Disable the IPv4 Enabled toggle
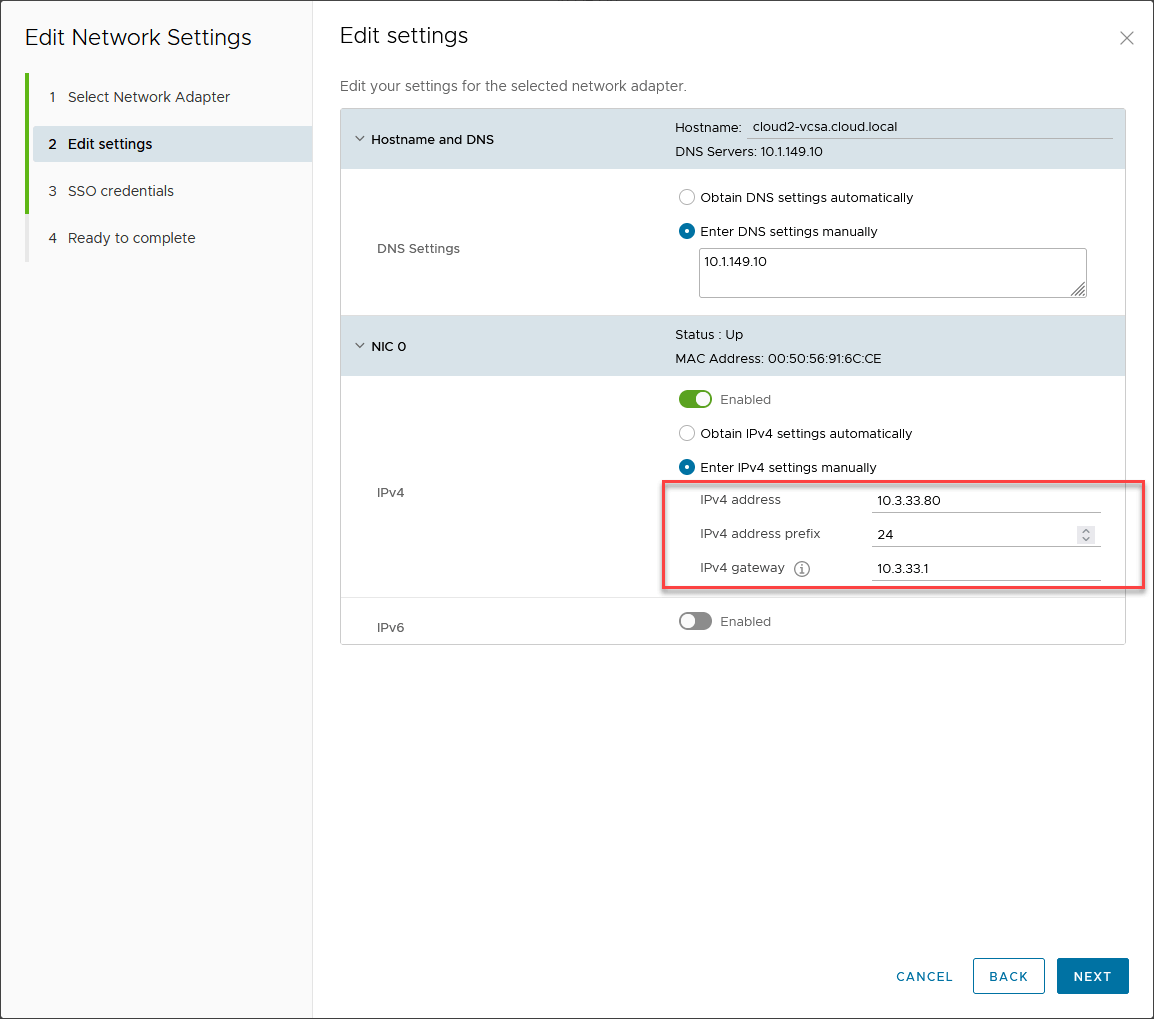 pos(695,400)
